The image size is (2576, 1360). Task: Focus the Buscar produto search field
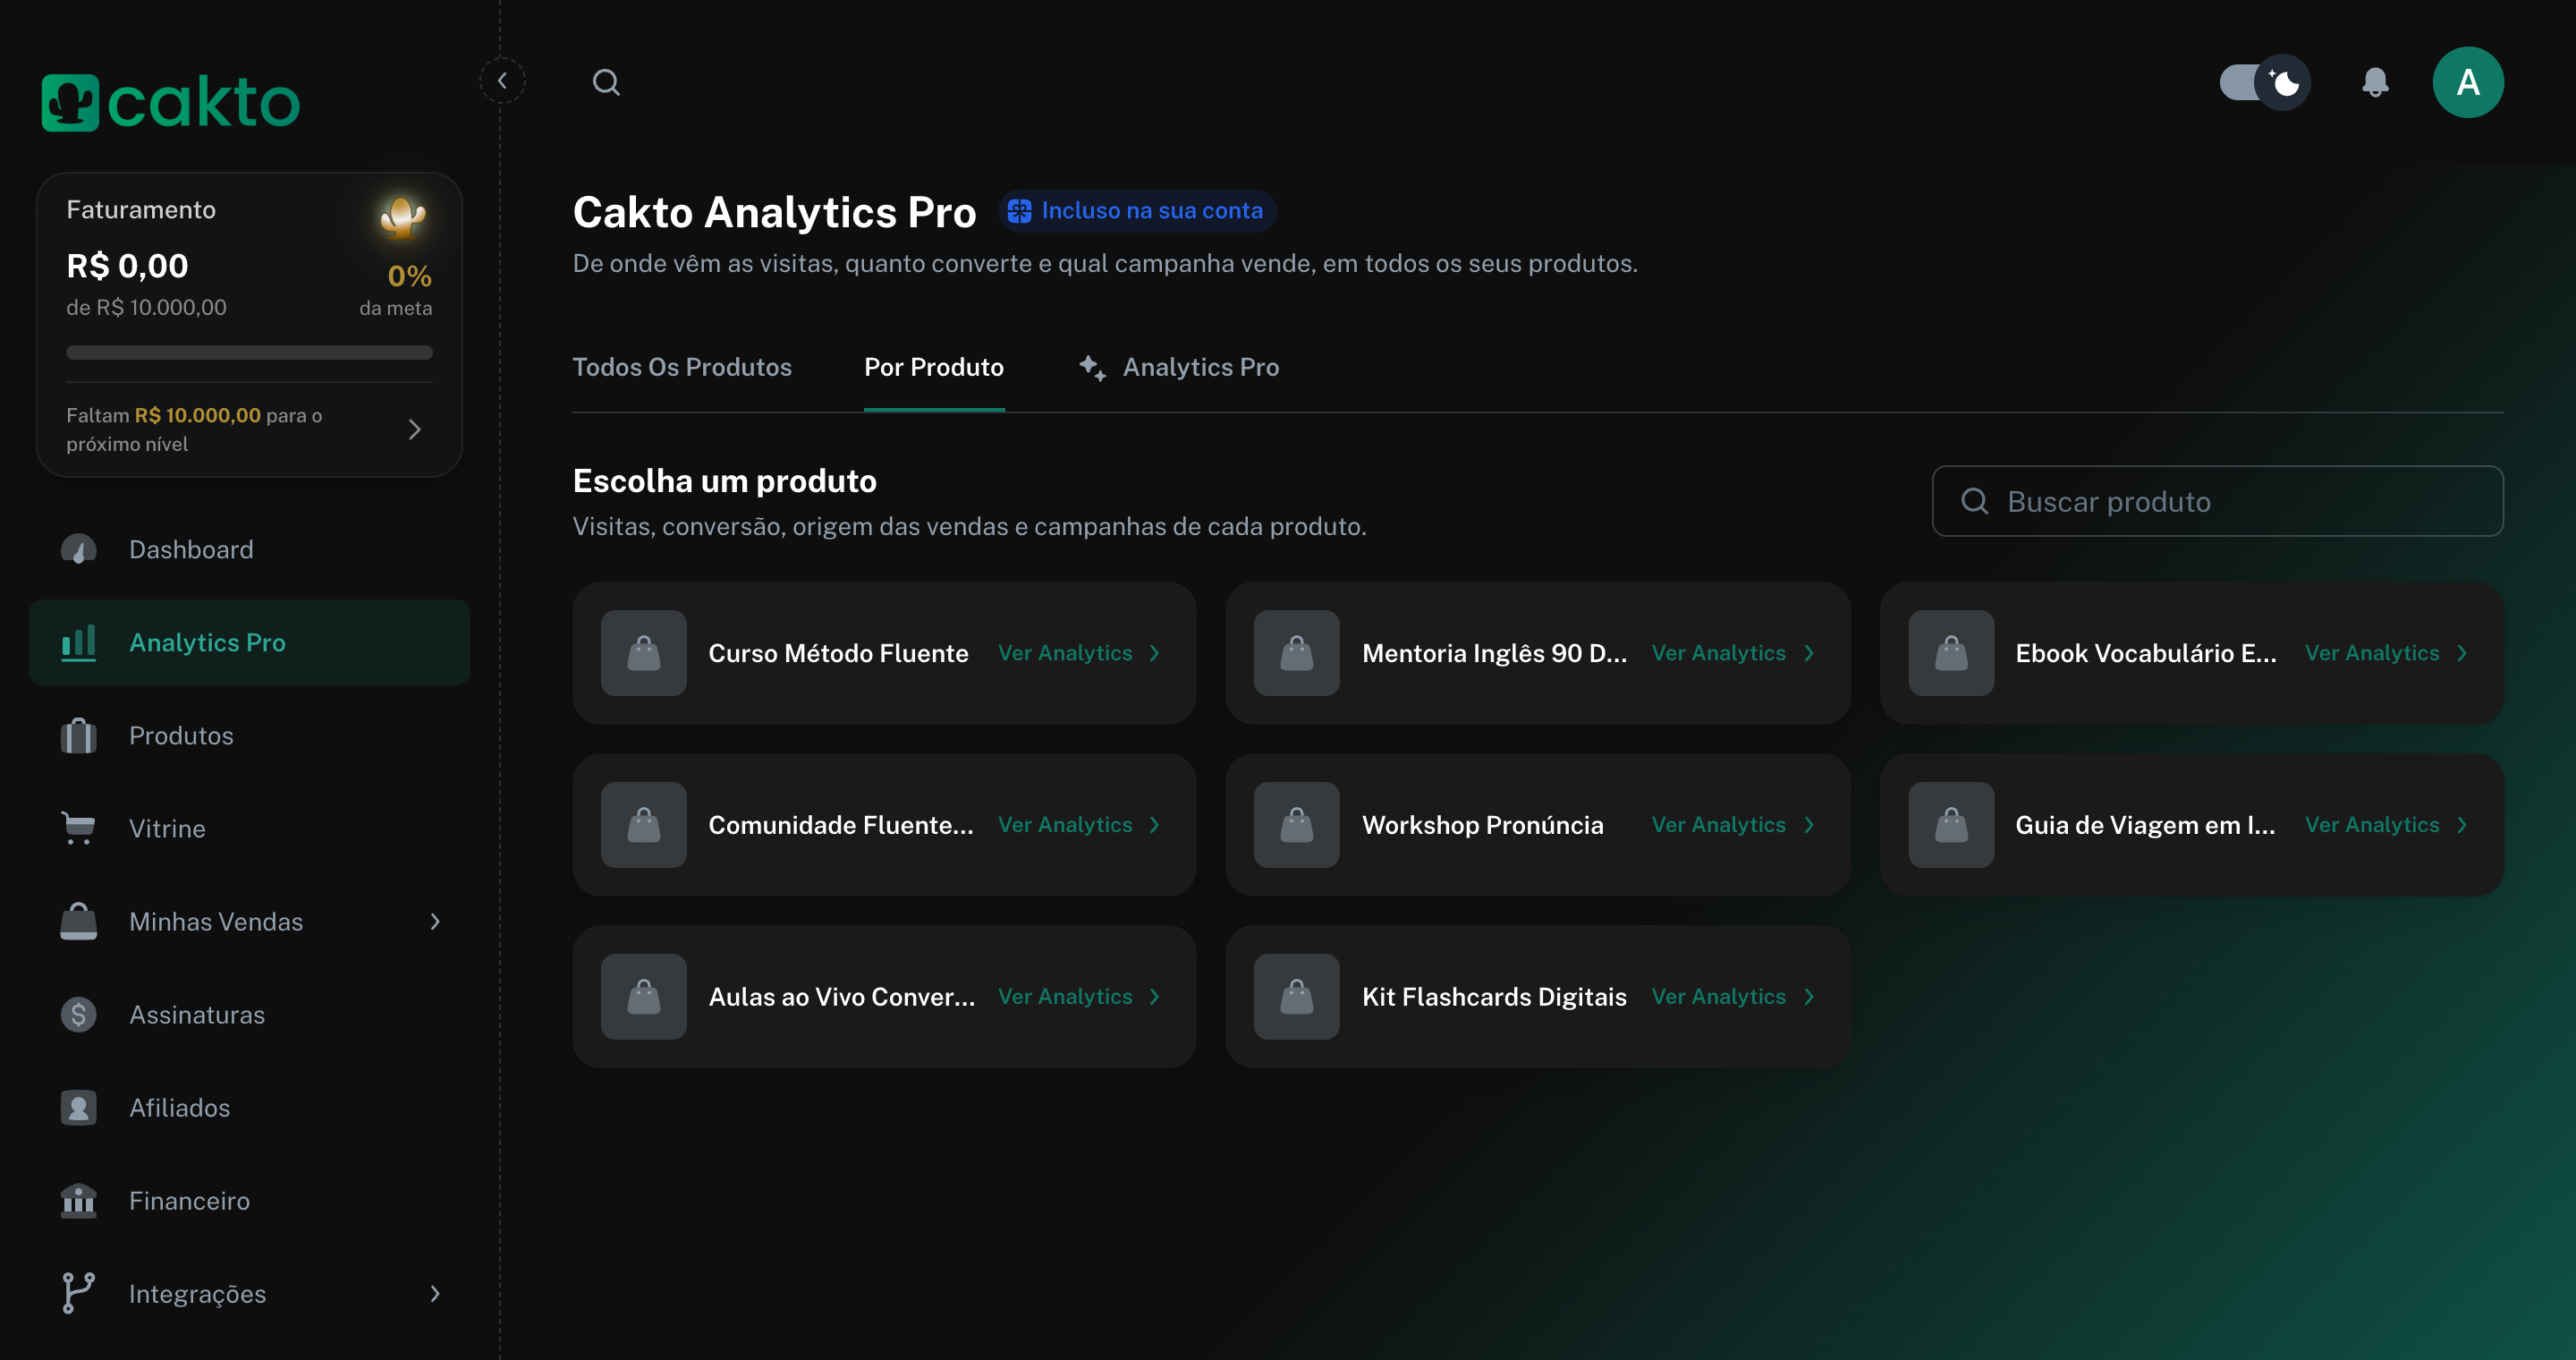pos(2217,501)
